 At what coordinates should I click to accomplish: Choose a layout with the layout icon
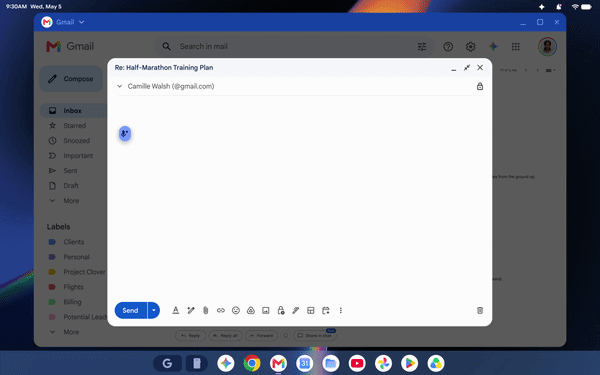(x=311, y=310)
